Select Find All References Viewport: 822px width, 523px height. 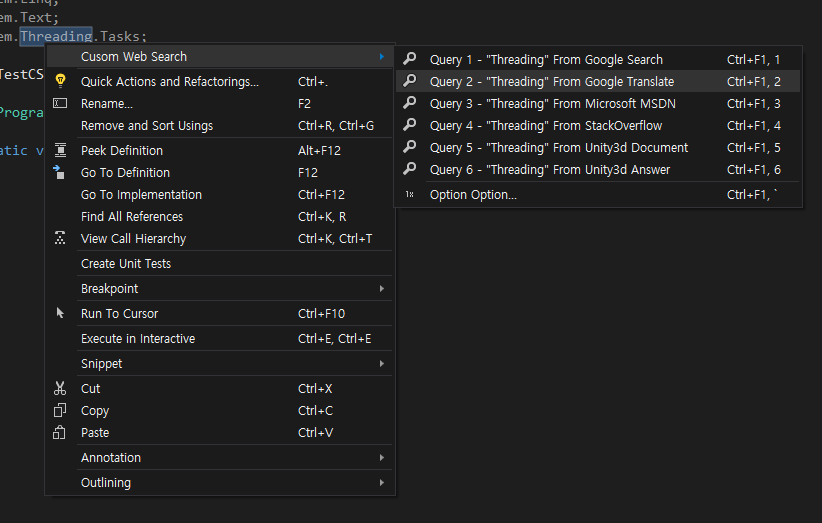pyautogui.click(x=219, y=216)
